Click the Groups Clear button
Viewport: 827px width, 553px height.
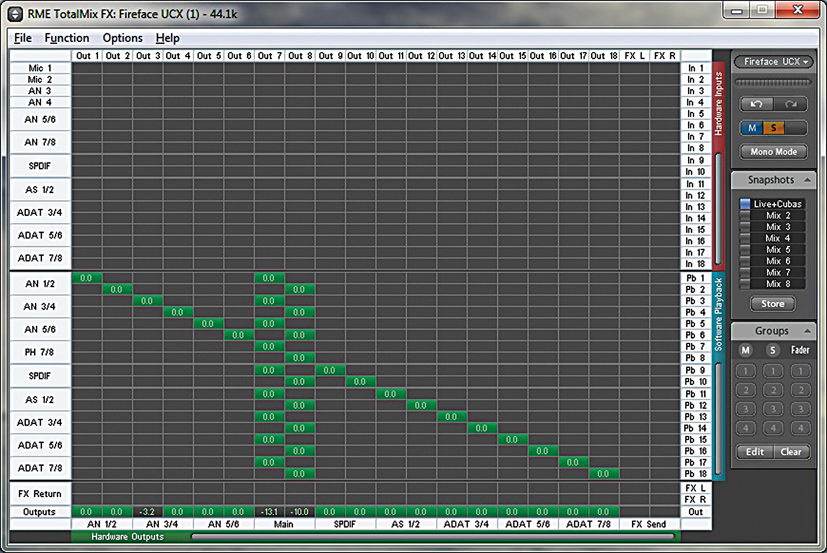point(791,452)
